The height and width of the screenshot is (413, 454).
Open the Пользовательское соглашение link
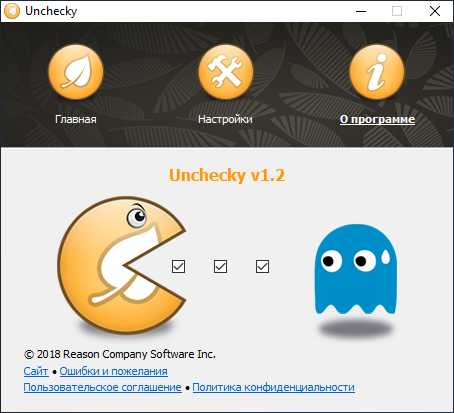click(x=103, y=387)
